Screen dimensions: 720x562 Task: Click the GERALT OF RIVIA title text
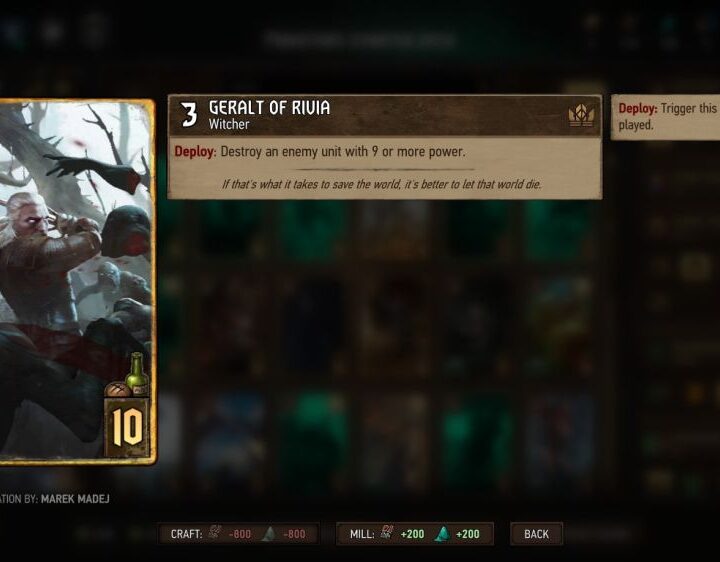click(270, 108)
